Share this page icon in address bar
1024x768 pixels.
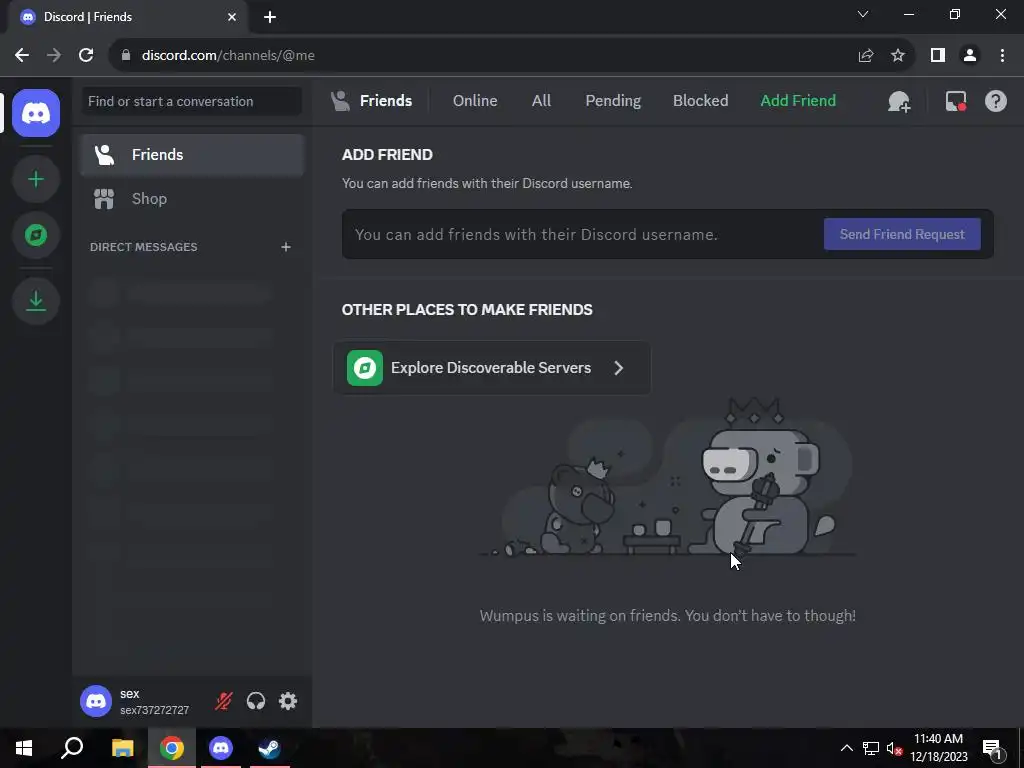pyautogui.click(x=866, y=56)
